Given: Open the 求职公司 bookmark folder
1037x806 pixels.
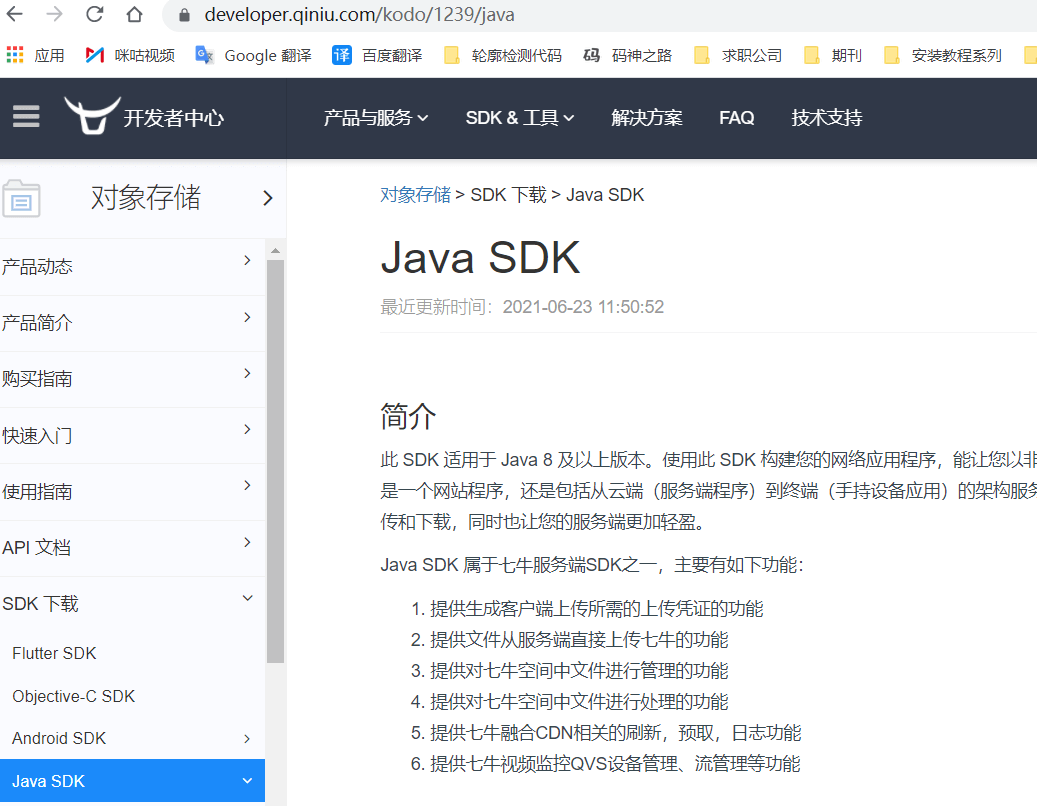Looking at the screenshot, I should 737,55.
